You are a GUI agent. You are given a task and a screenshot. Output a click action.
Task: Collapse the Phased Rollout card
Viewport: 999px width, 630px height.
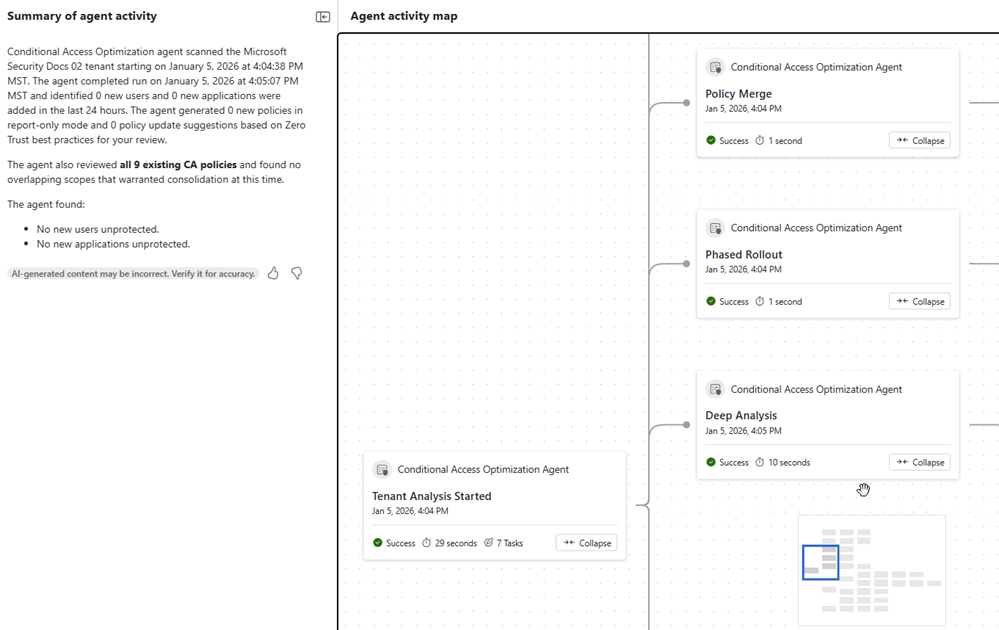pyautogui.click(x=919, y=301)
